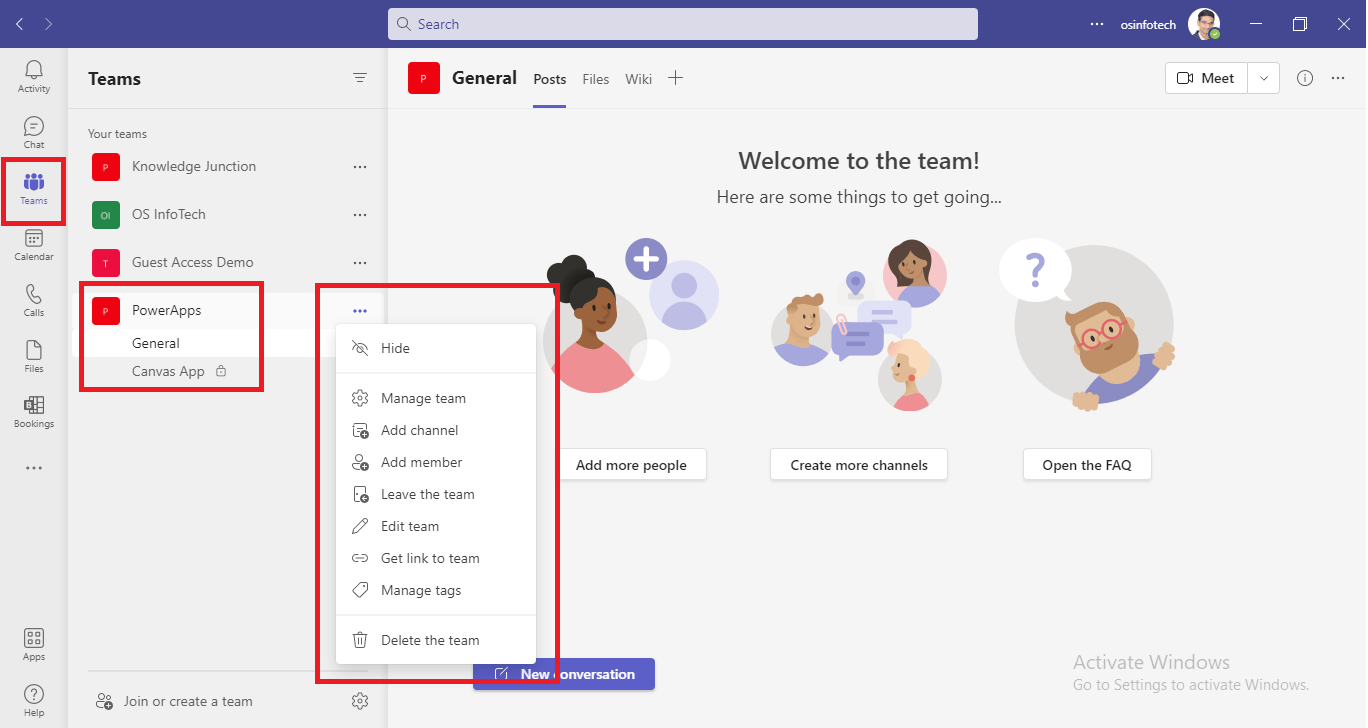Choose Manage team from the menu
The image size is (1368, 728).
[x=436, y=398]
